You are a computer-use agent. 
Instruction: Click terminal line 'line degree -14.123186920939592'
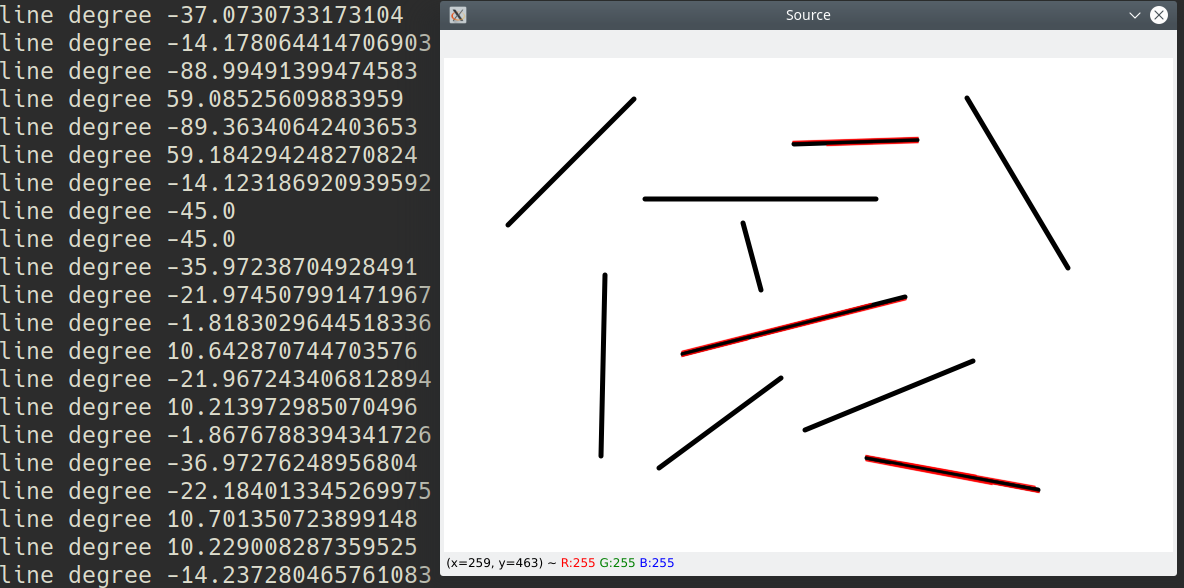215,183
